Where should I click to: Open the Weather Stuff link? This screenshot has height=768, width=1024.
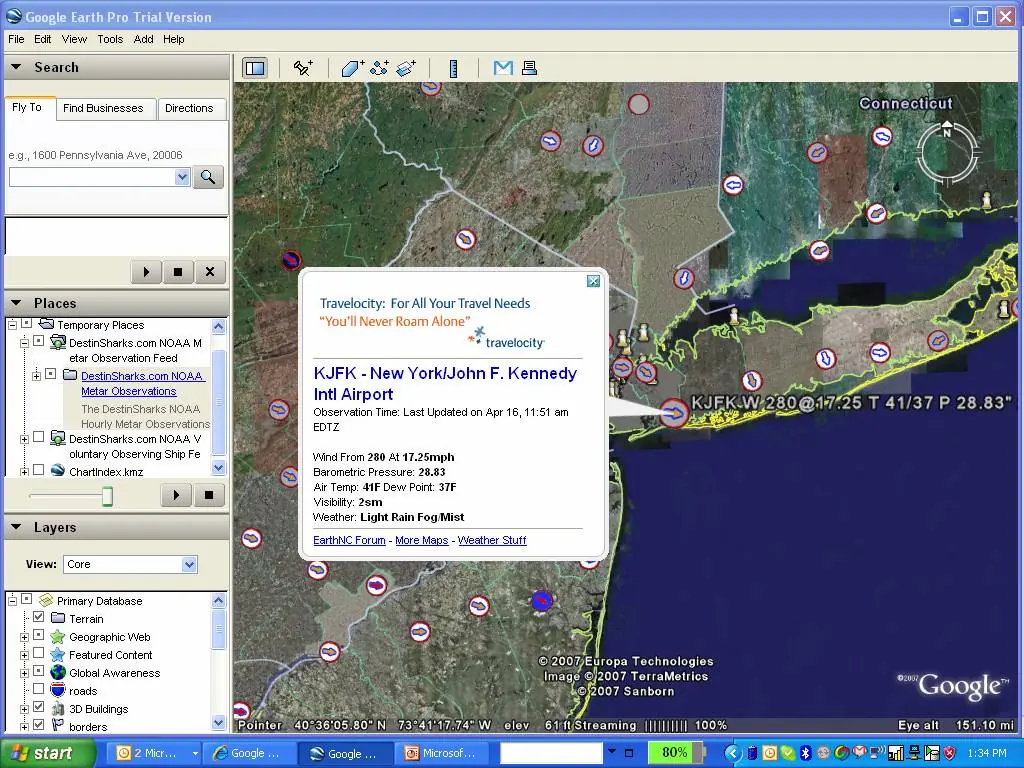(x=492, y=540)
